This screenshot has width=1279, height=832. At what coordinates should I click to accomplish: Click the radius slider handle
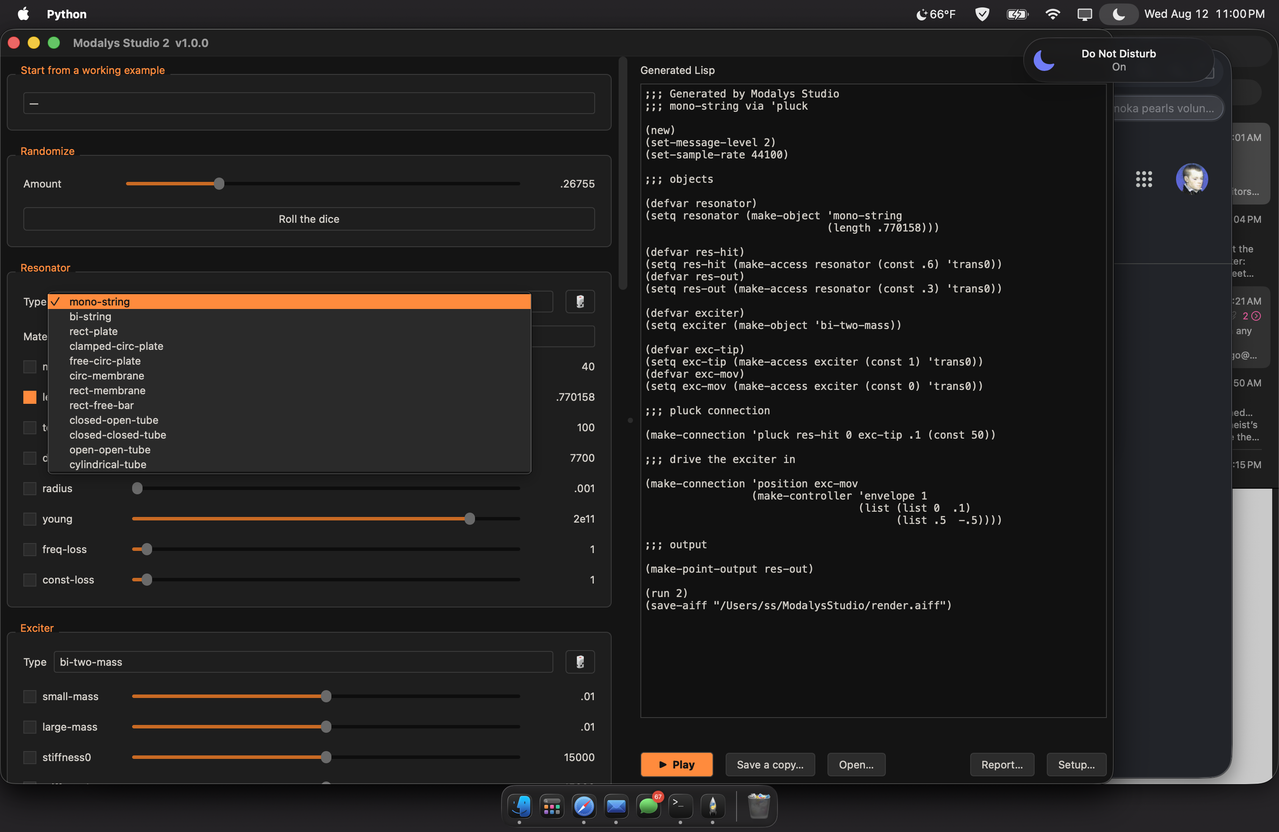click(138, 489)
